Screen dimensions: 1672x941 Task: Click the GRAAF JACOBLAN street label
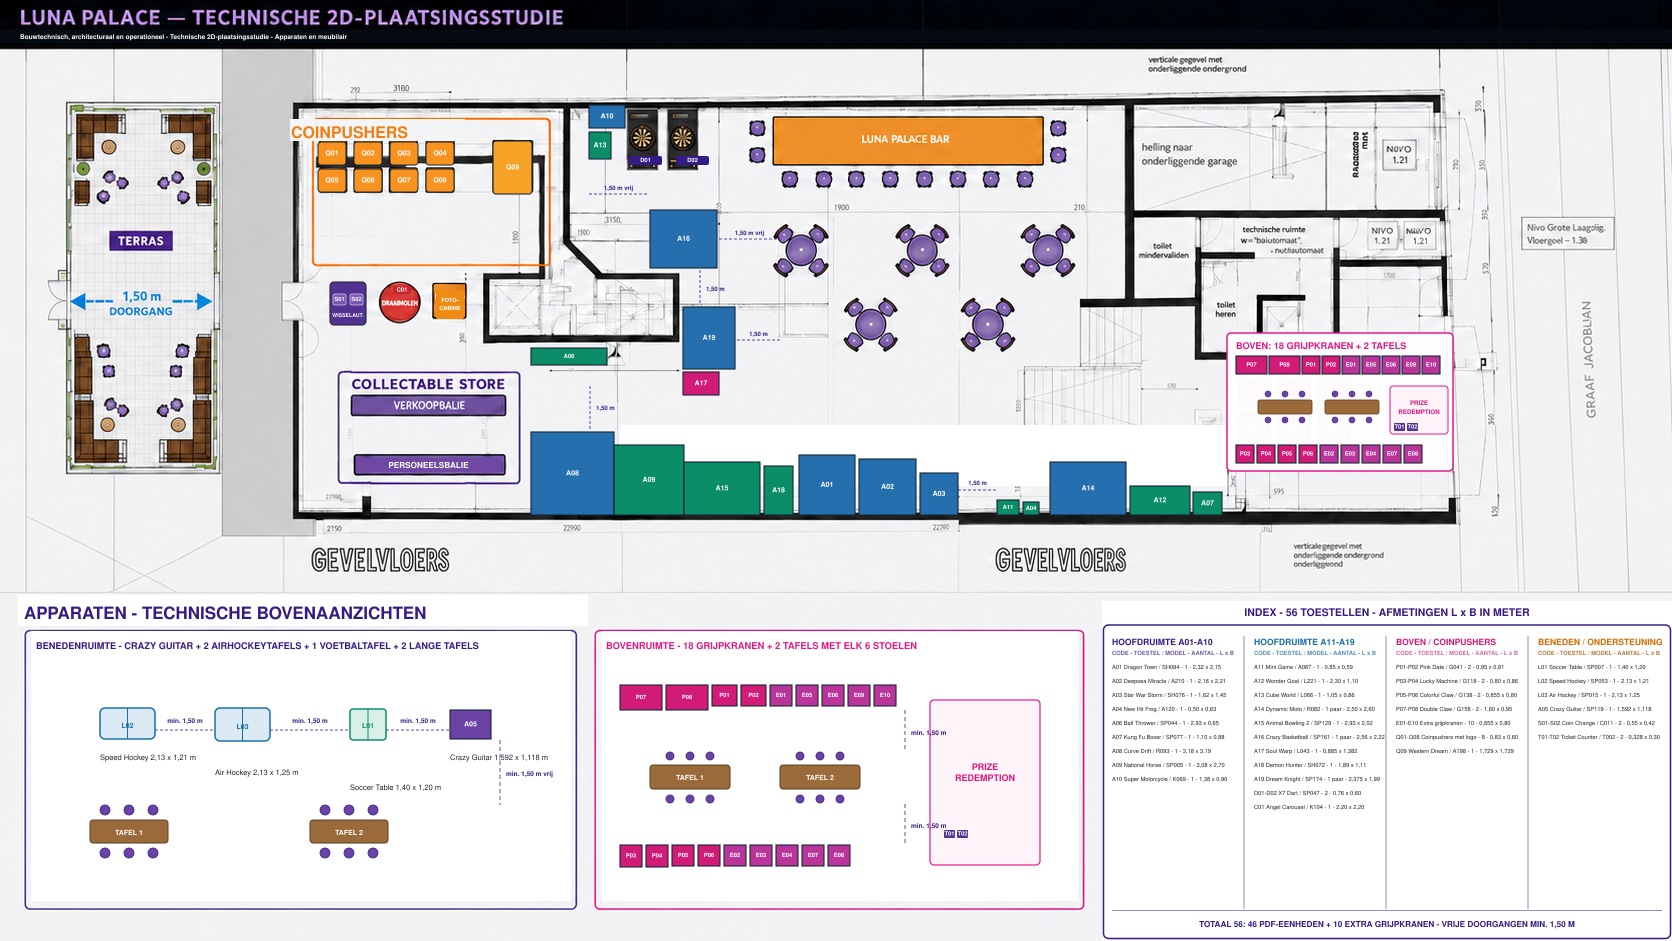click(1590, 360)
